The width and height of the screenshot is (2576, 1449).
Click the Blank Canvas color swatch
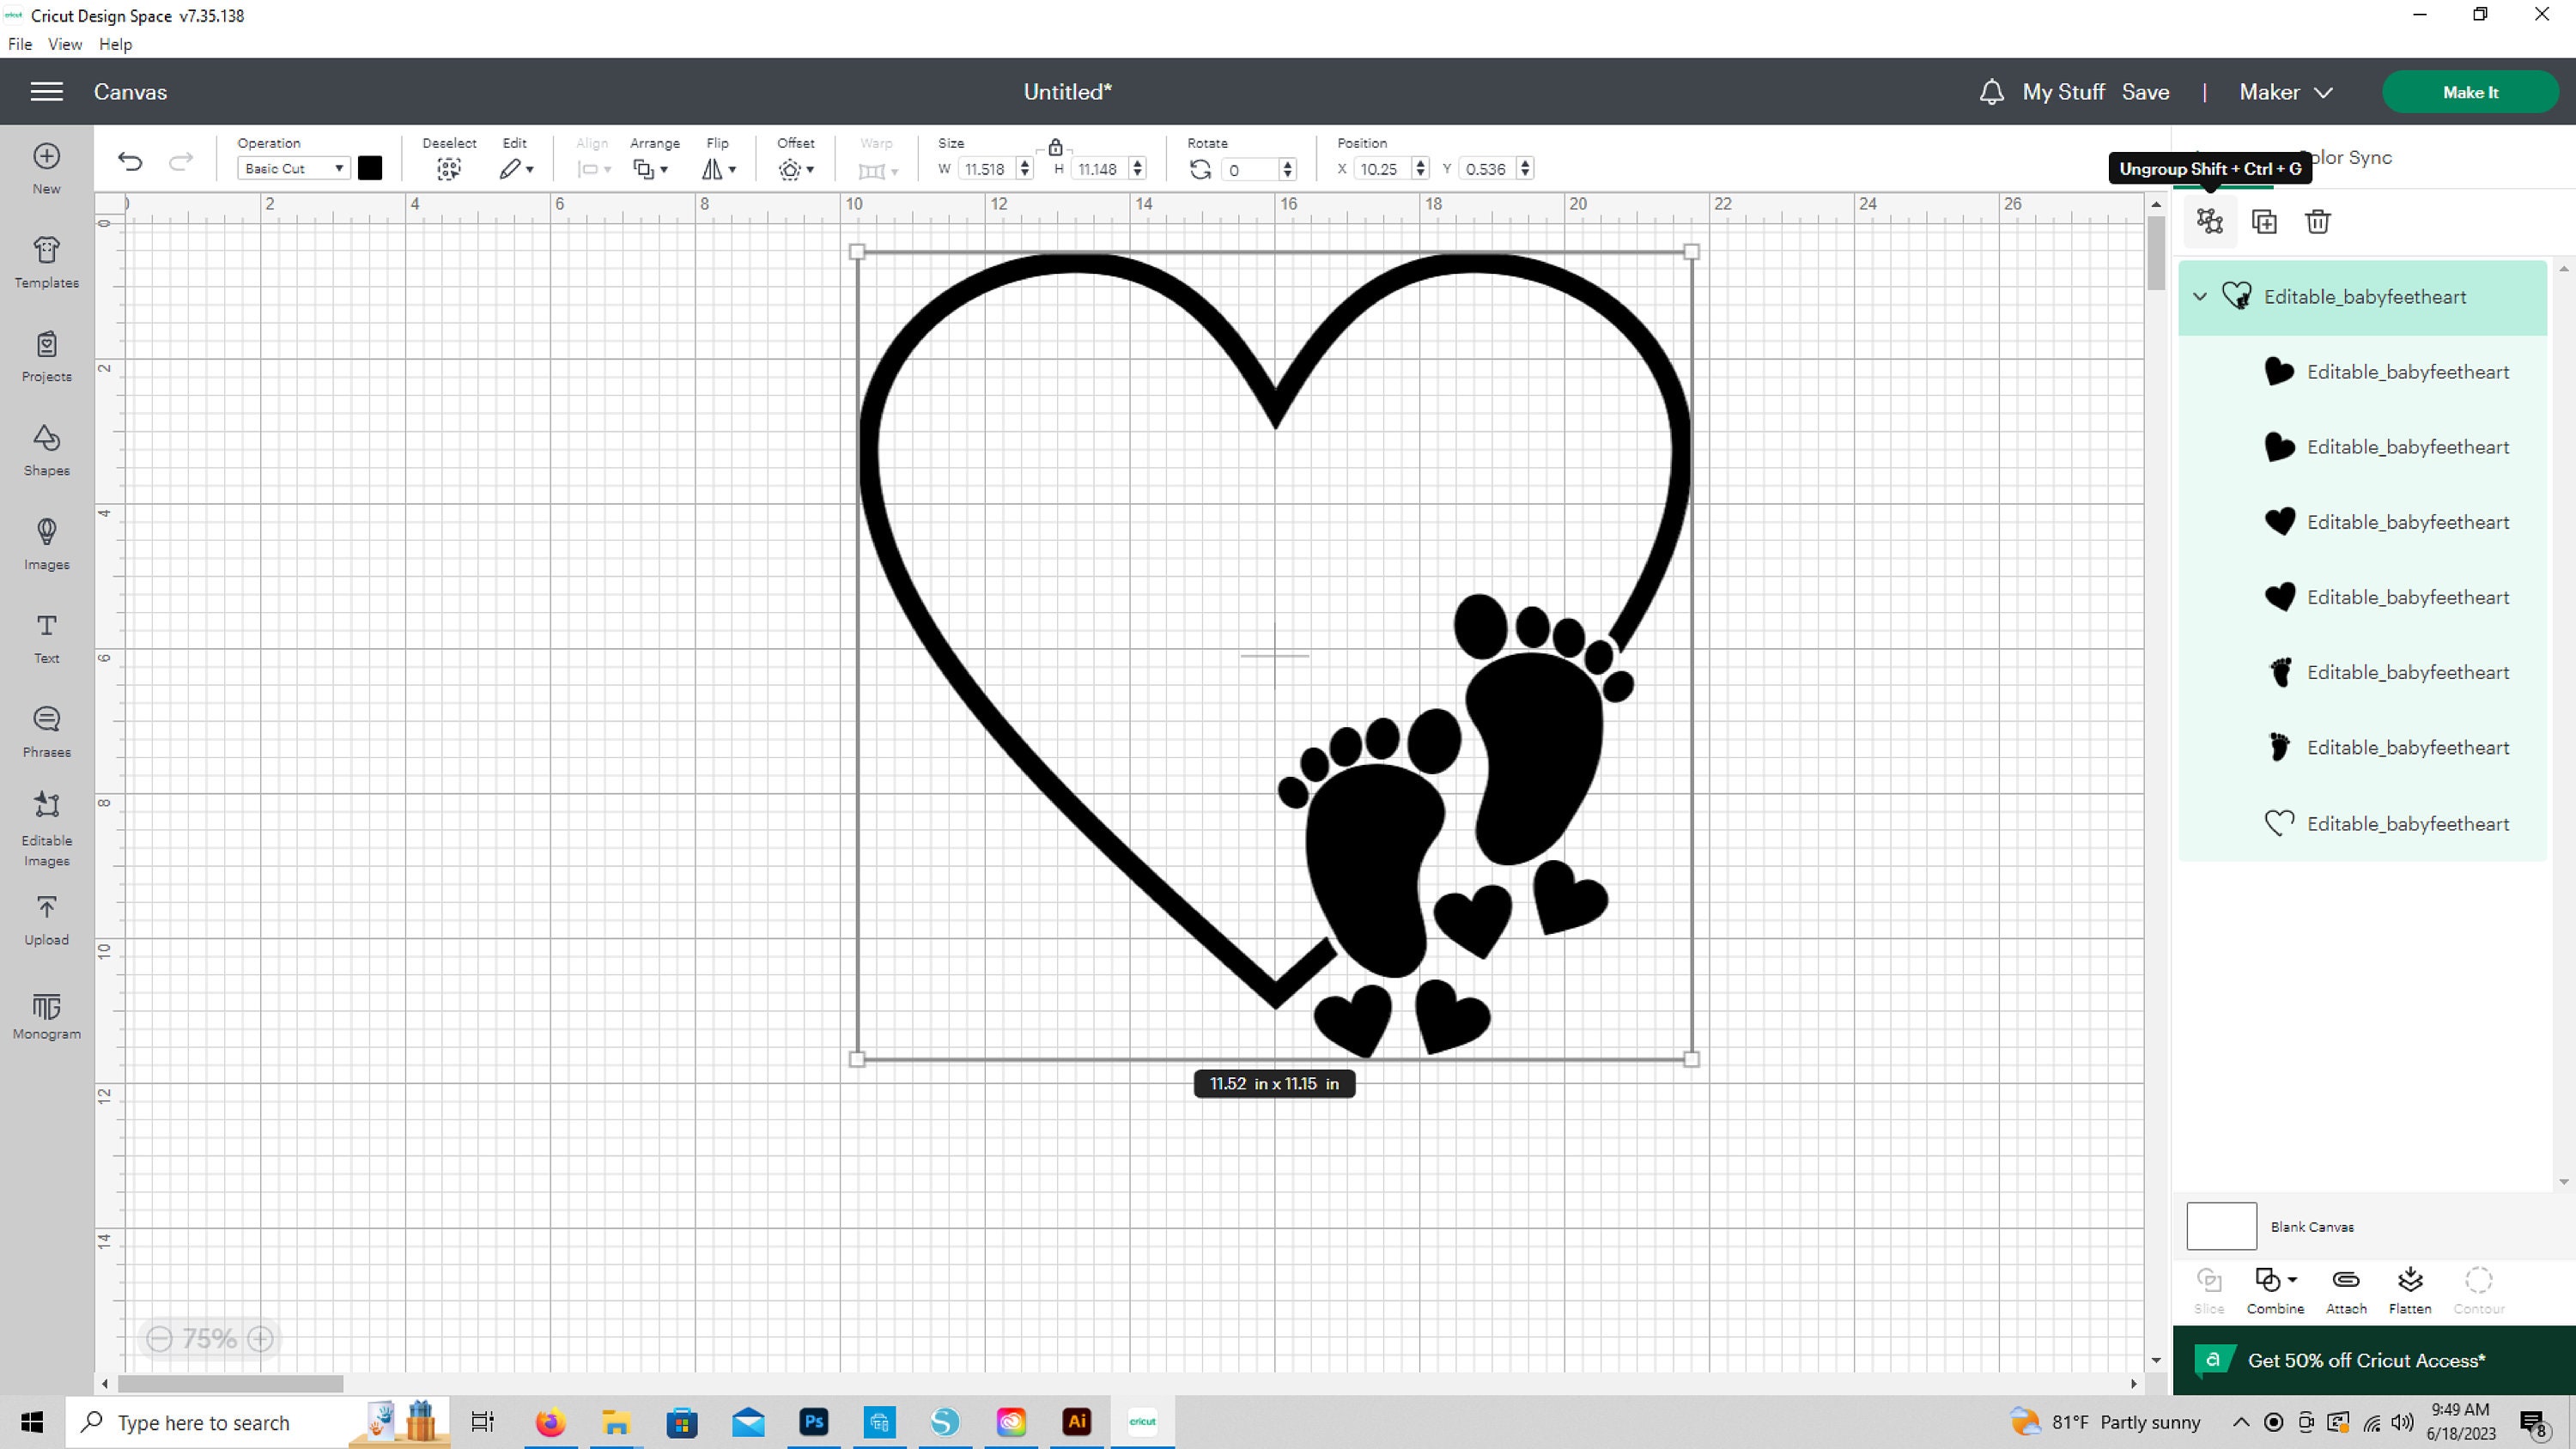pyautogui.click(x=2221, y=1226)
